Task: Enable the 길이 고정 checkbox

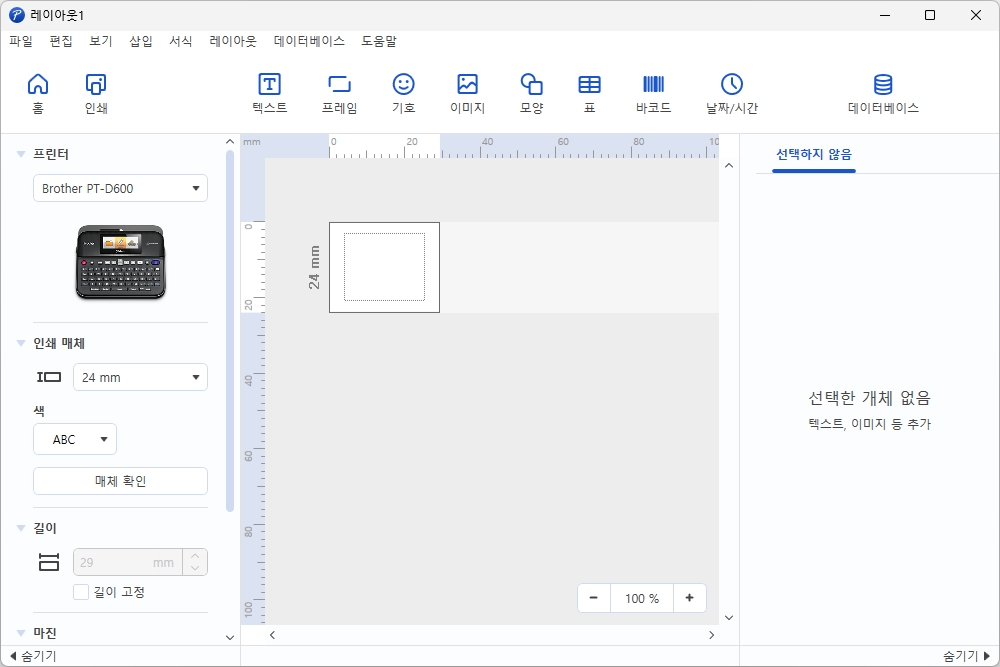Action: [x=81, y=592]
